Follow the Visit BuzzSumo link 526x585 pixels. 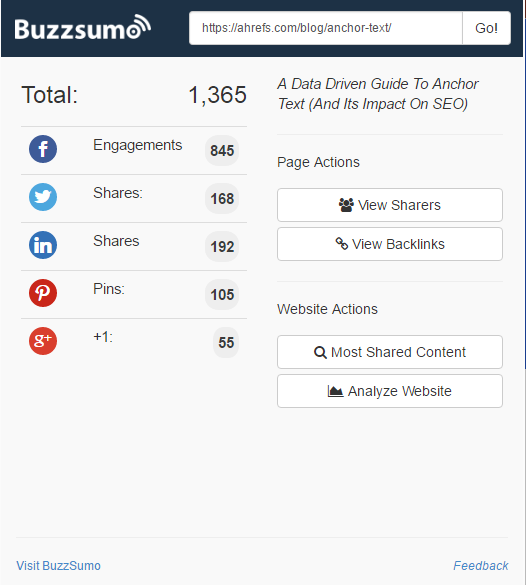coord(59,566)
